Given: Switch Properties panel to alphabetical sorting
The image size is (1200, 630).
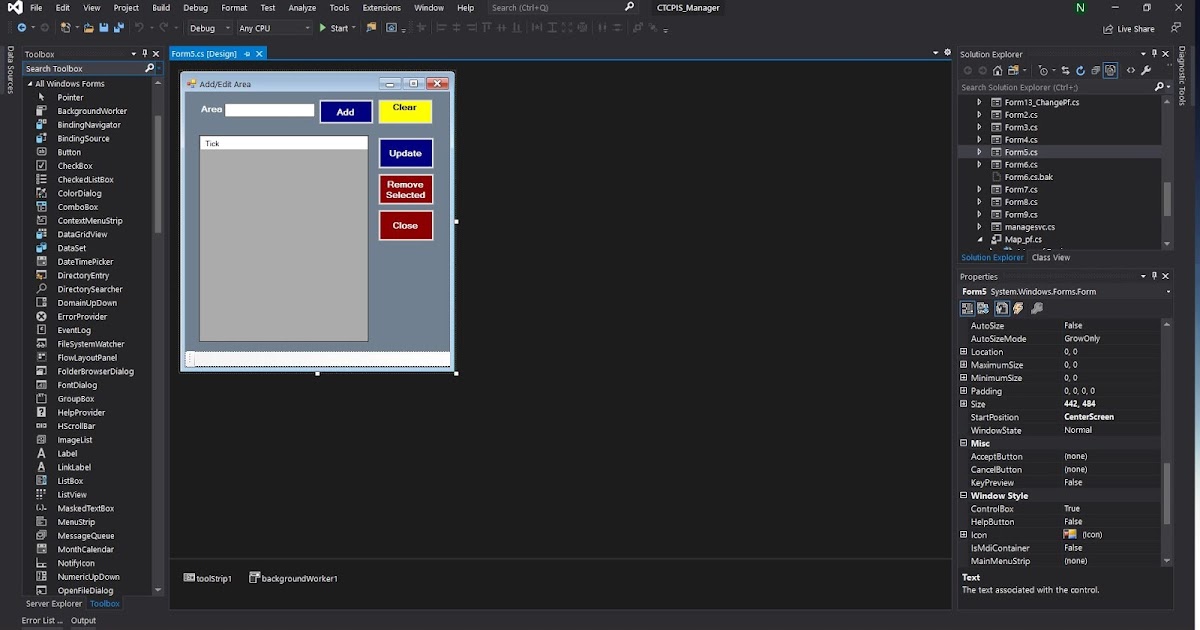Looking at the screenshot, I should tap(984, 308).
